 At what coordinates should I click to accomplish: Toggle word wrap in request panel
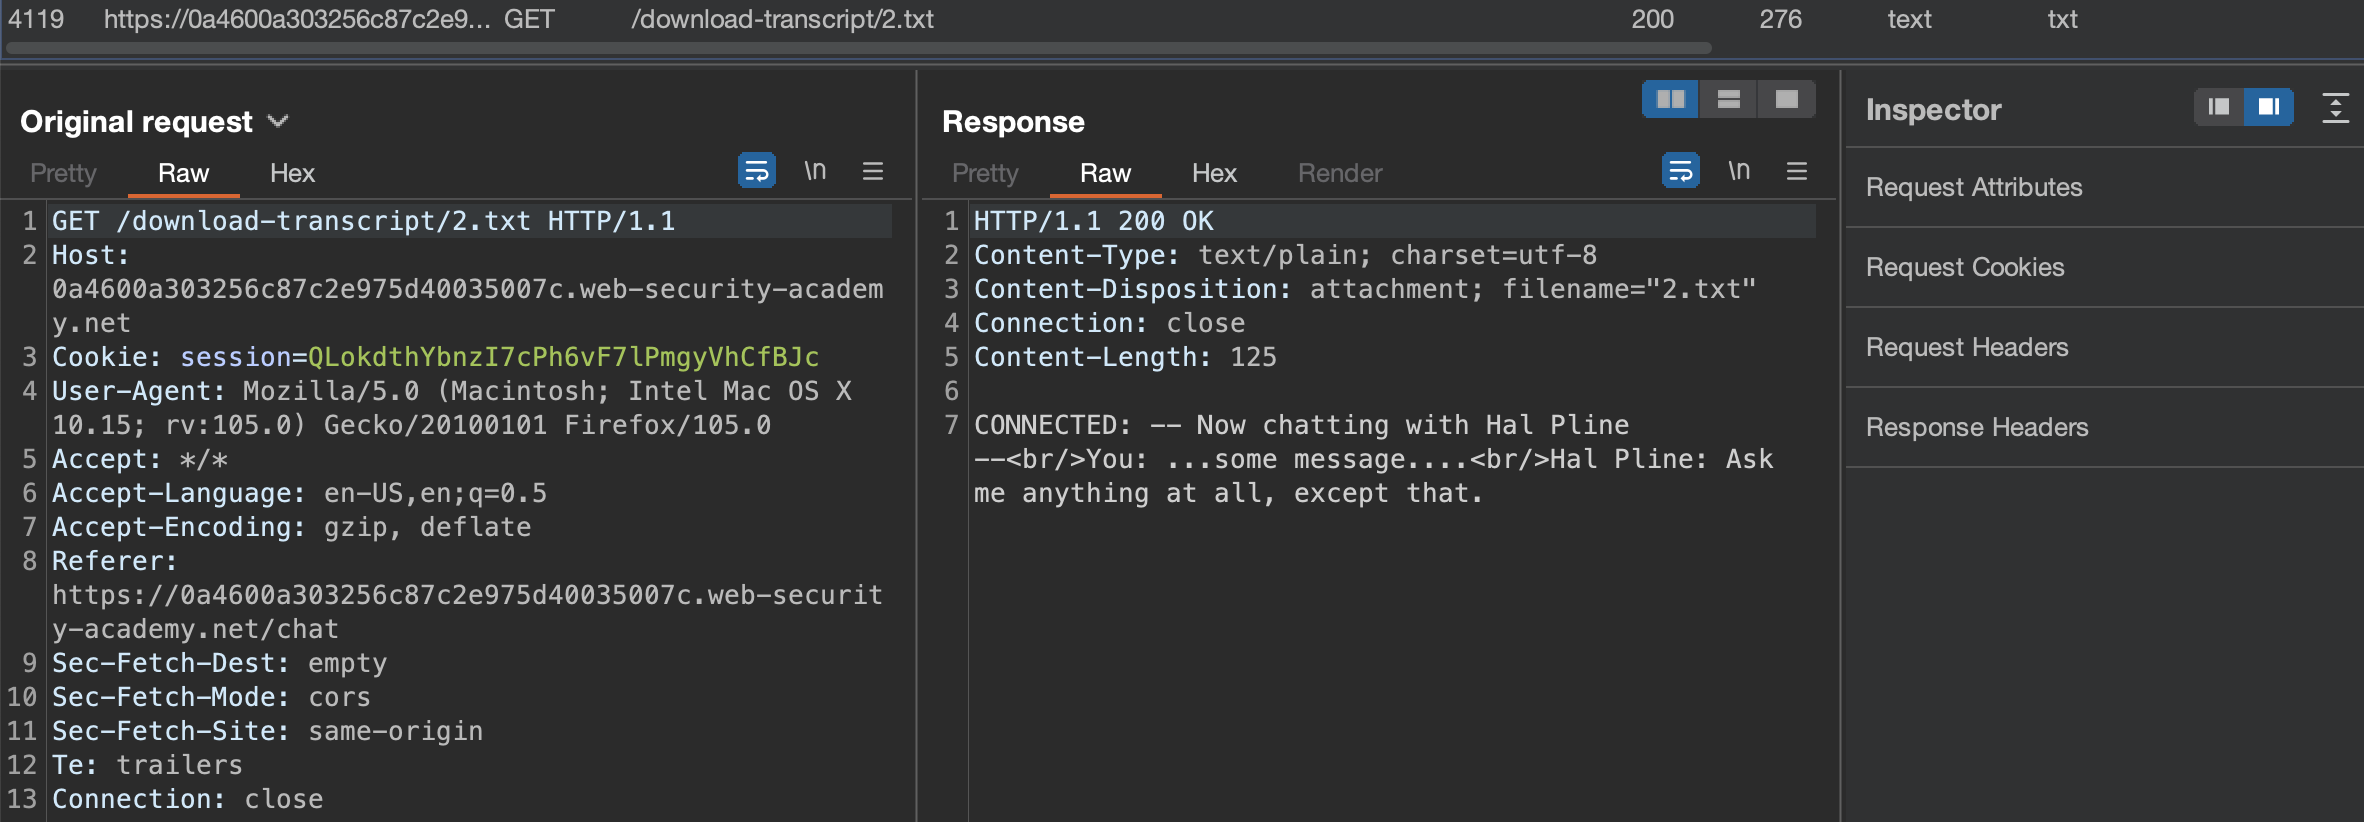click(x=757, y=171)
